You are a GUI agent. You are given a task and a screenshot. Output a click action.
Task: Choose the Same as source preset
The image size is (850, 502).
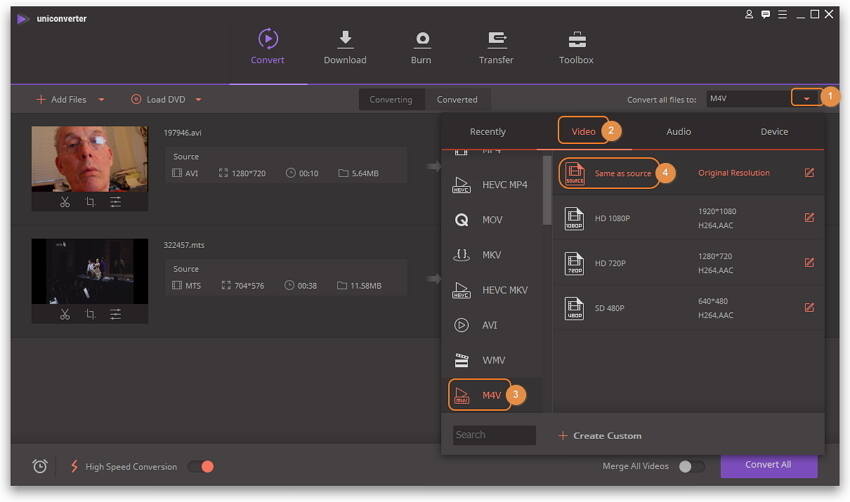(x=688, y=173)
